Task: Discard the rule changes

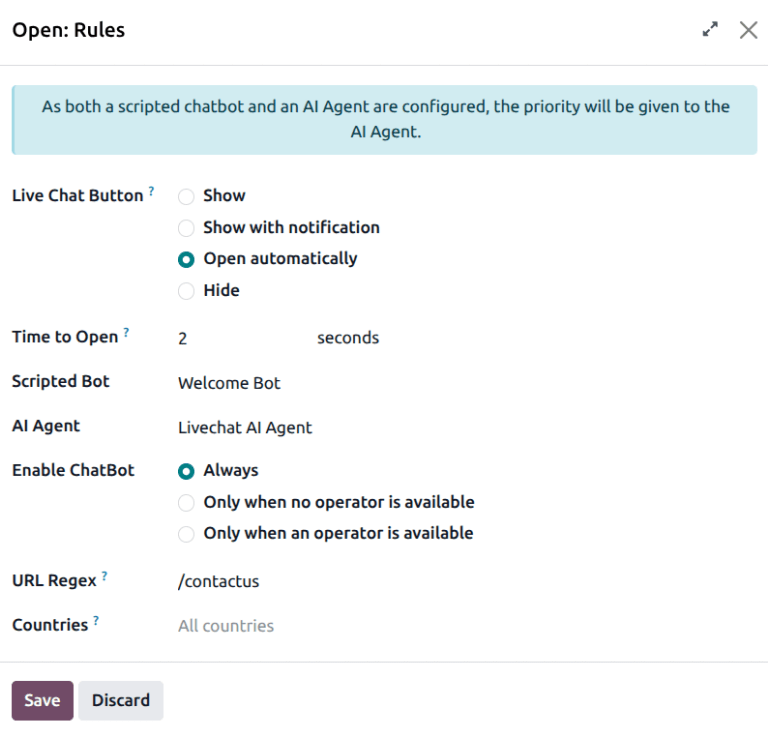Action: 121,701
